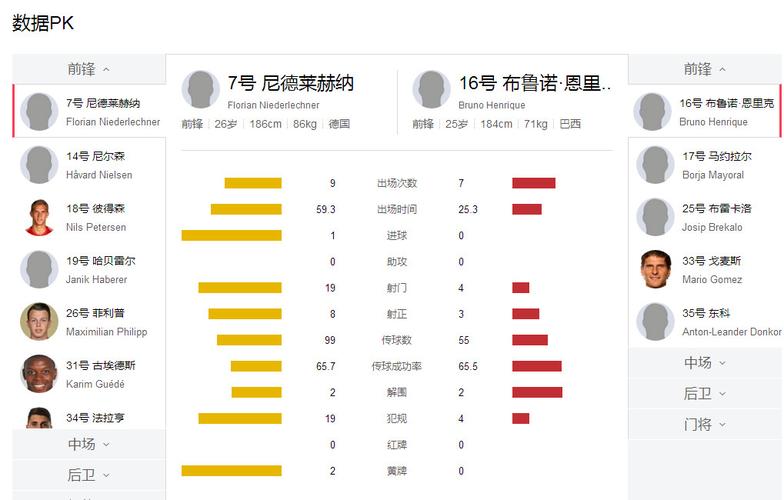Click Nils Petersen's player photo

tap(39, 217)
